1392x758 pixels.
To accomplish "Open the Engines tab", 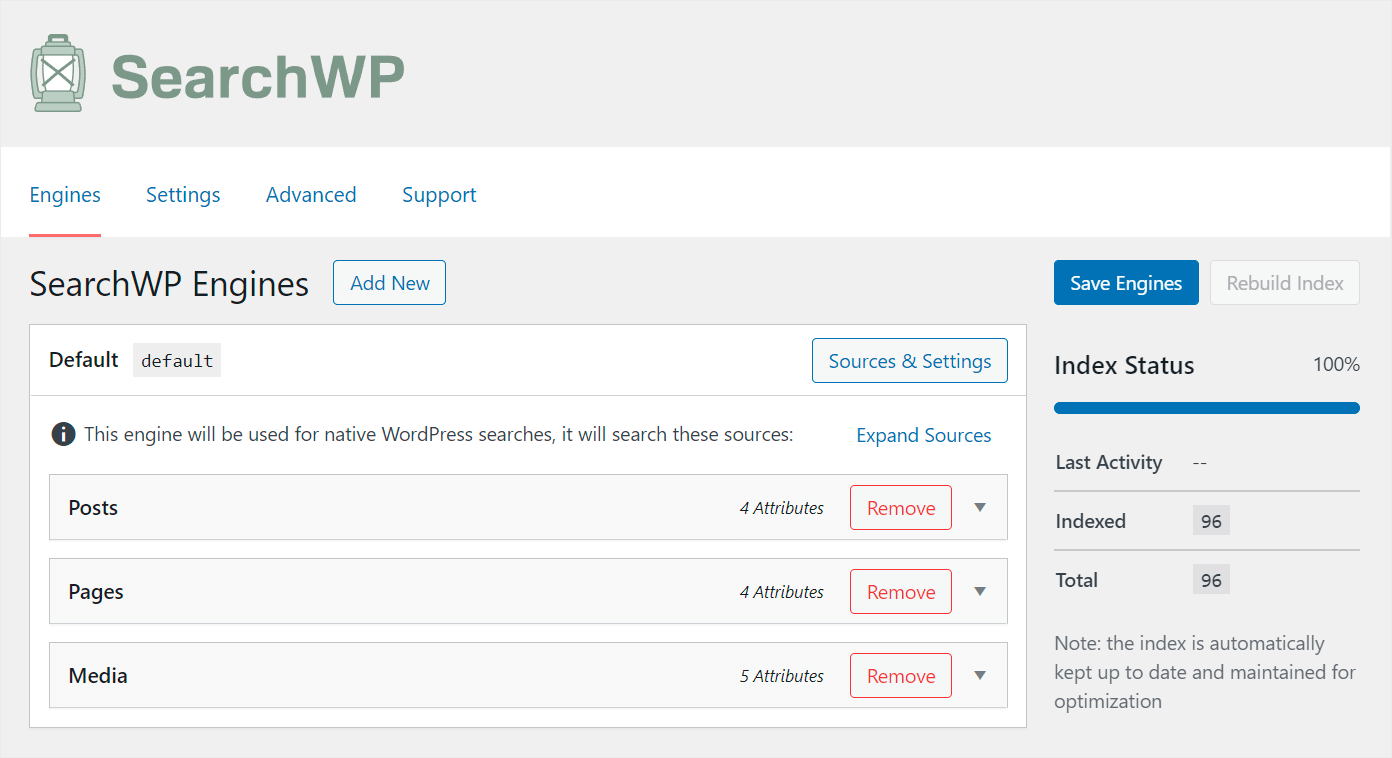I will click(x=65, y=195).
